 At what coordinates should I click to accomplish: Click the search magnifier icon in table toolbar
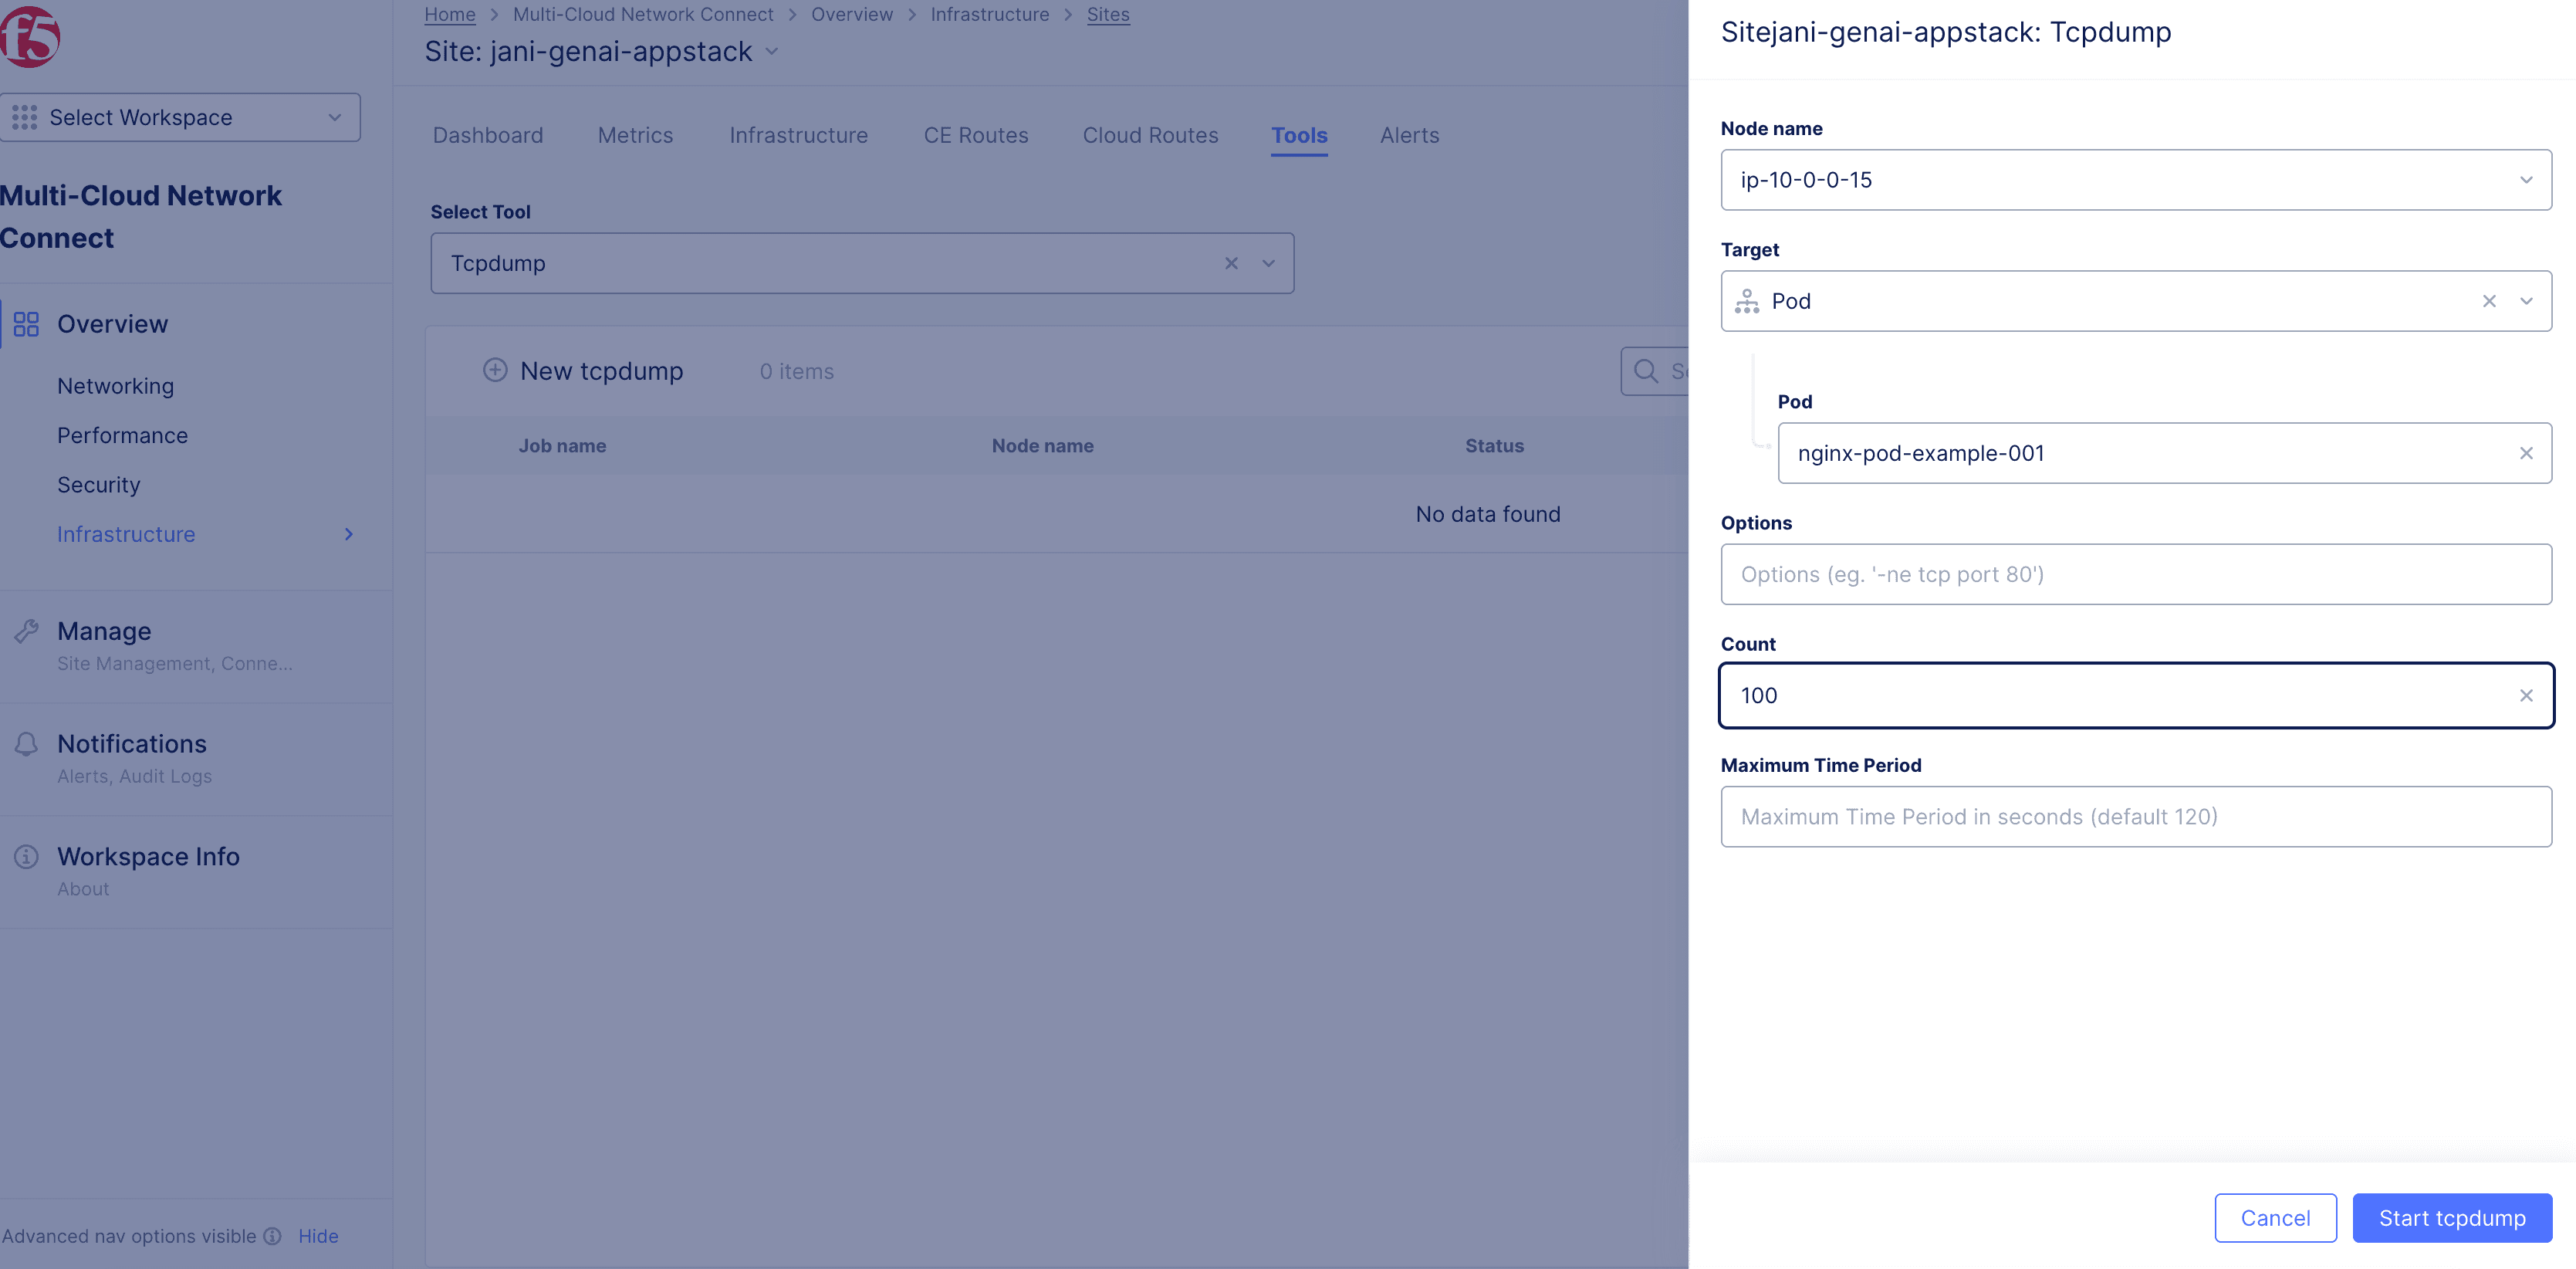[1646, 371]
